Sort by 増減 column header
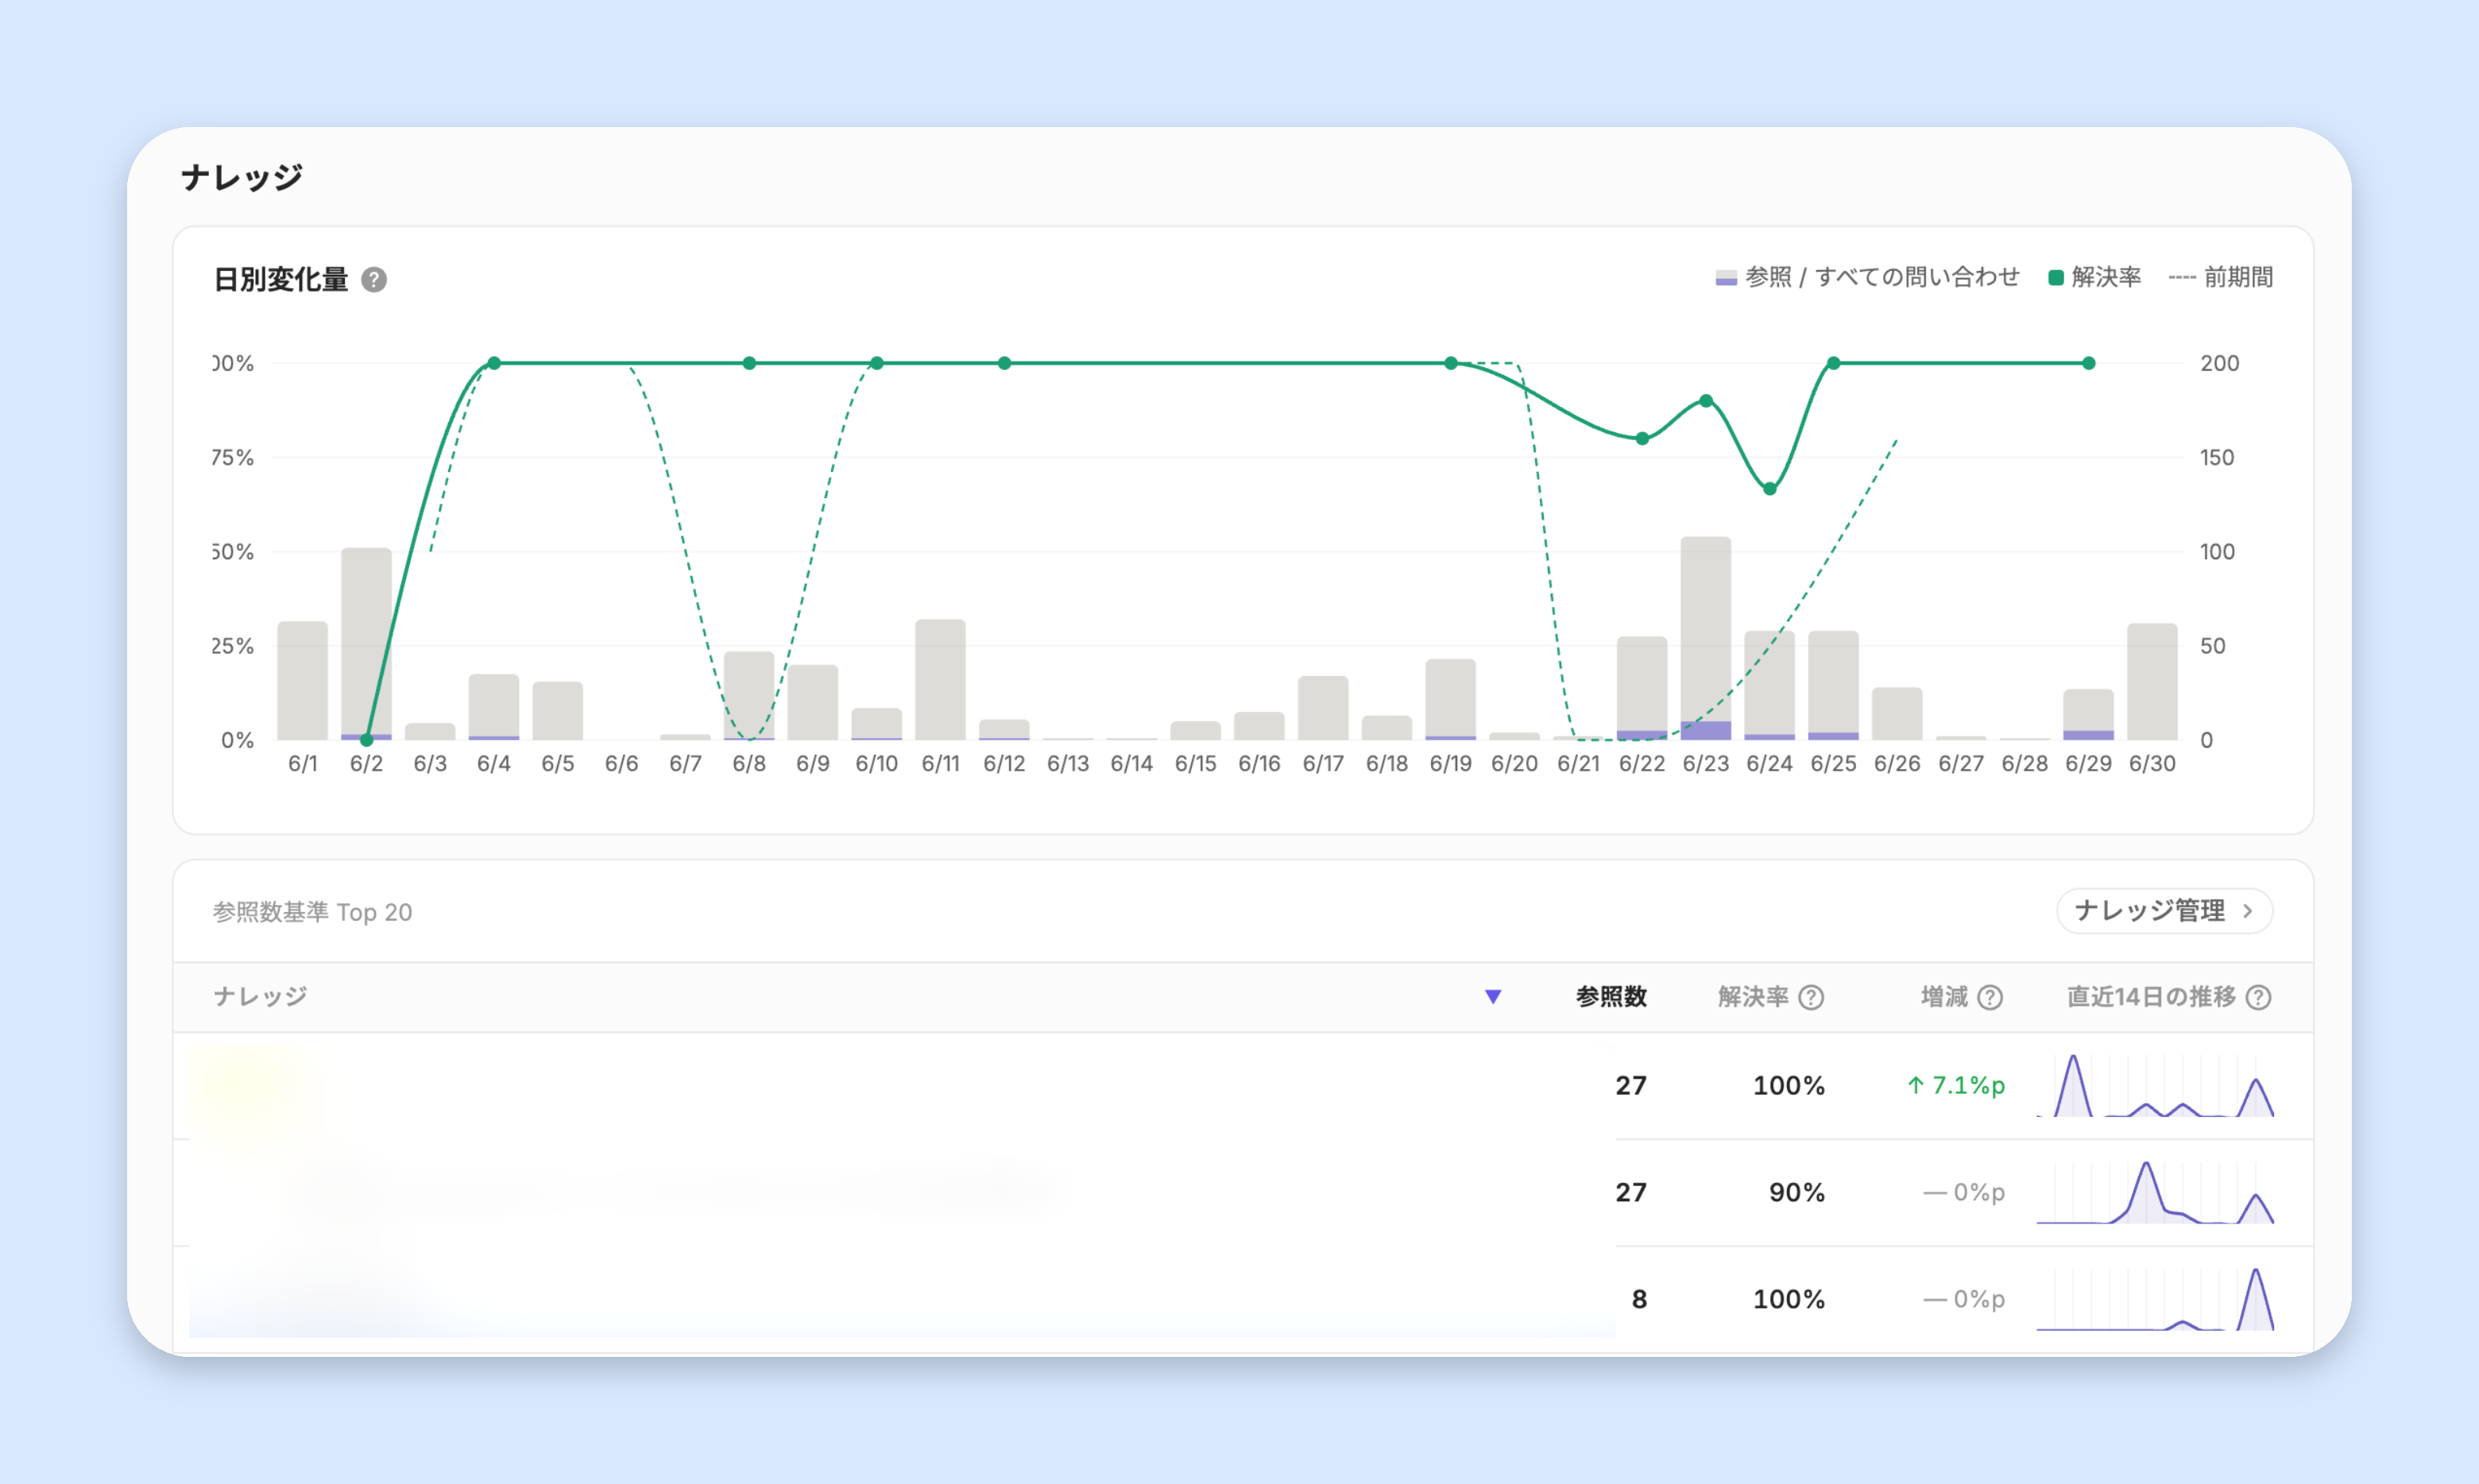The width and height of the screenshot is (2479, 1484). click(1944, 996)
